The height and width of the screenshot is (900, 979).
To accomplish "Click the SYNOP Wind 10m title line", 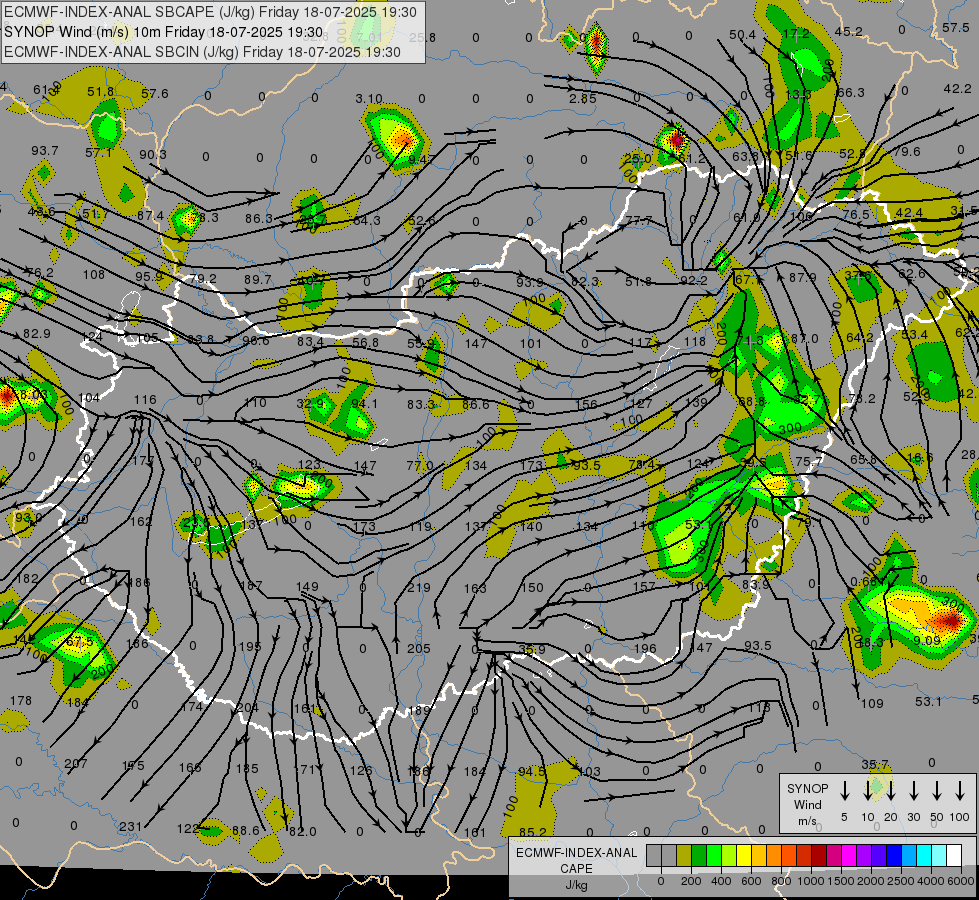I will (164, 32).
